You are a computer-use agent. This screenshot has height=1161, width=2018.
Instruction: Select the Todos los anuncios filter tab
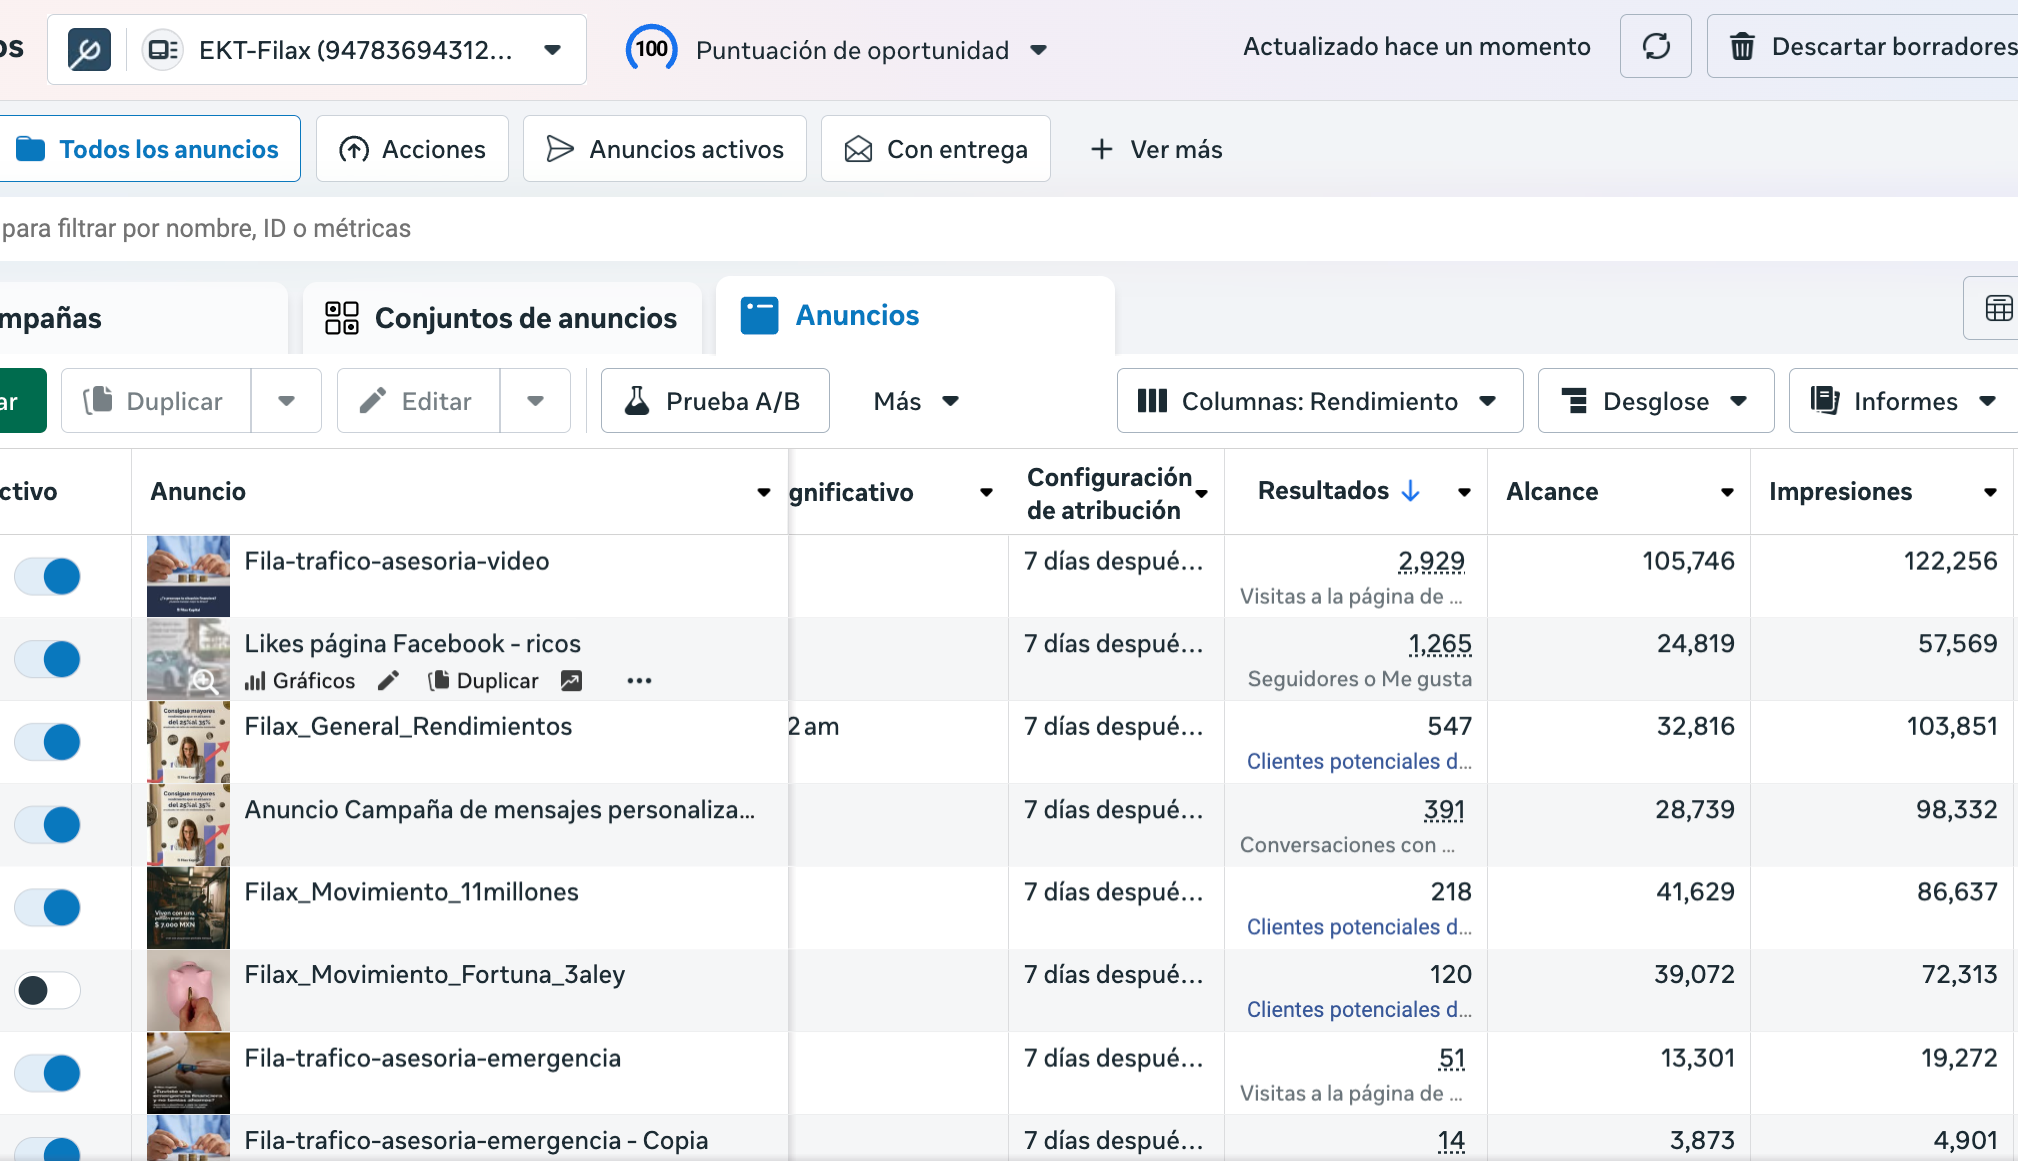[x=151, y=148]
